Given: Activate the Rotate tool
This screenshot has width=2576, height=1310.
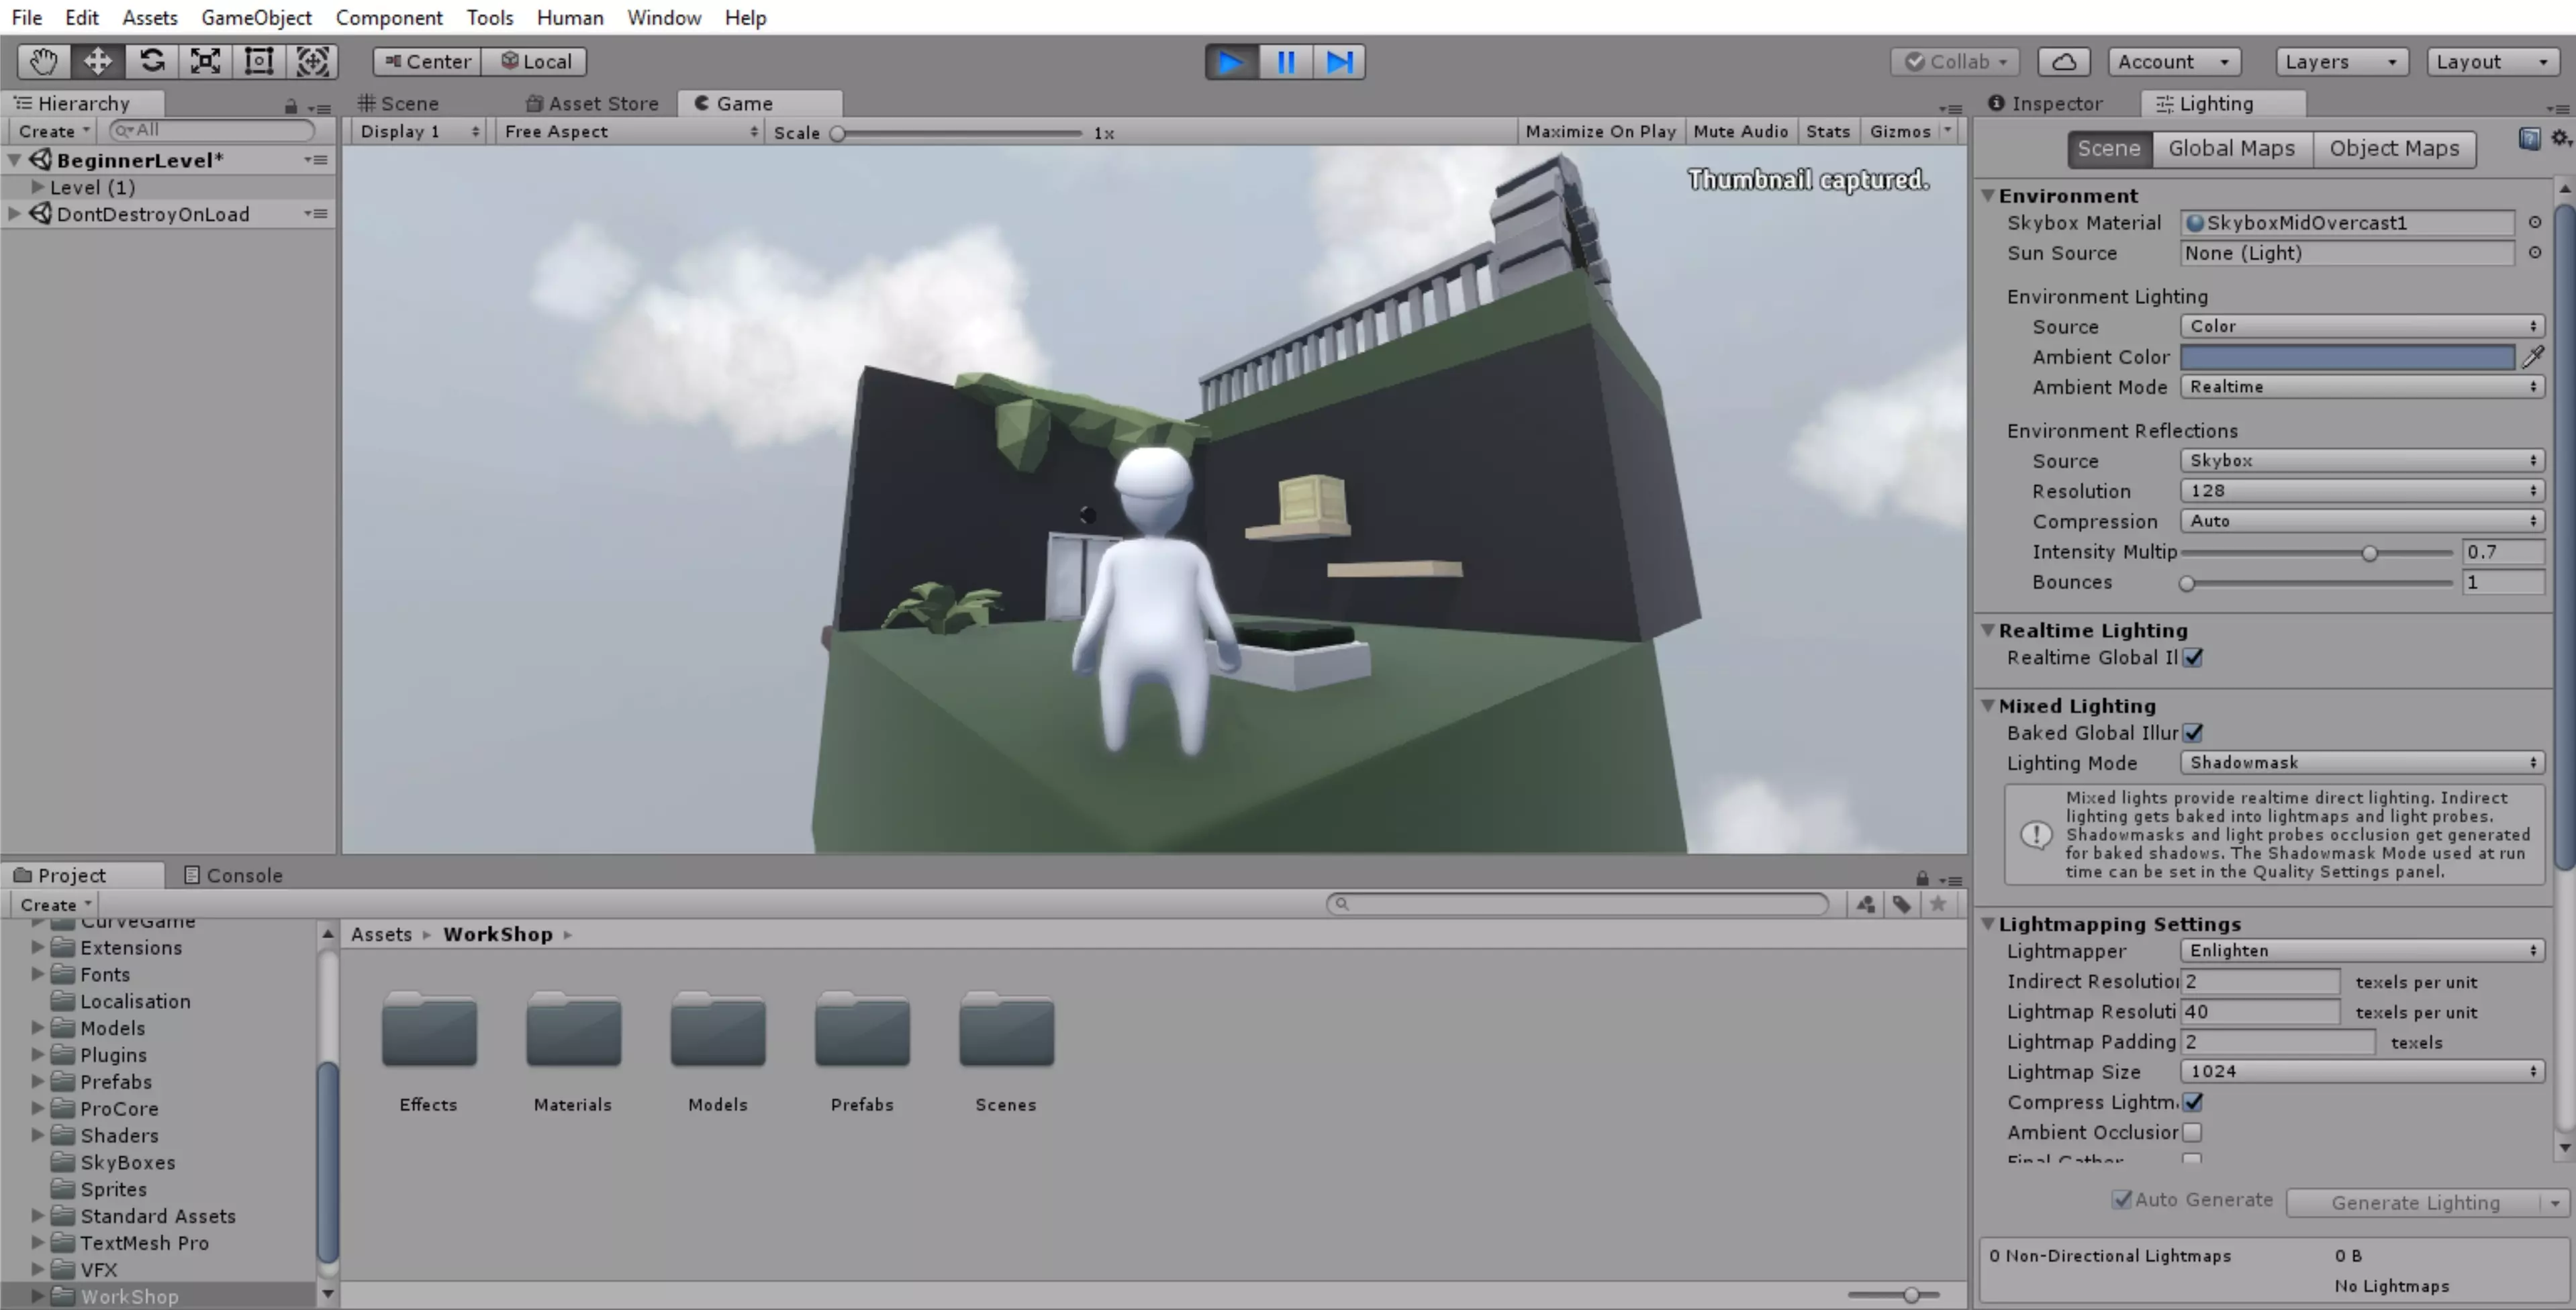Looking at the screenshot, I should [x=152, y=62].
